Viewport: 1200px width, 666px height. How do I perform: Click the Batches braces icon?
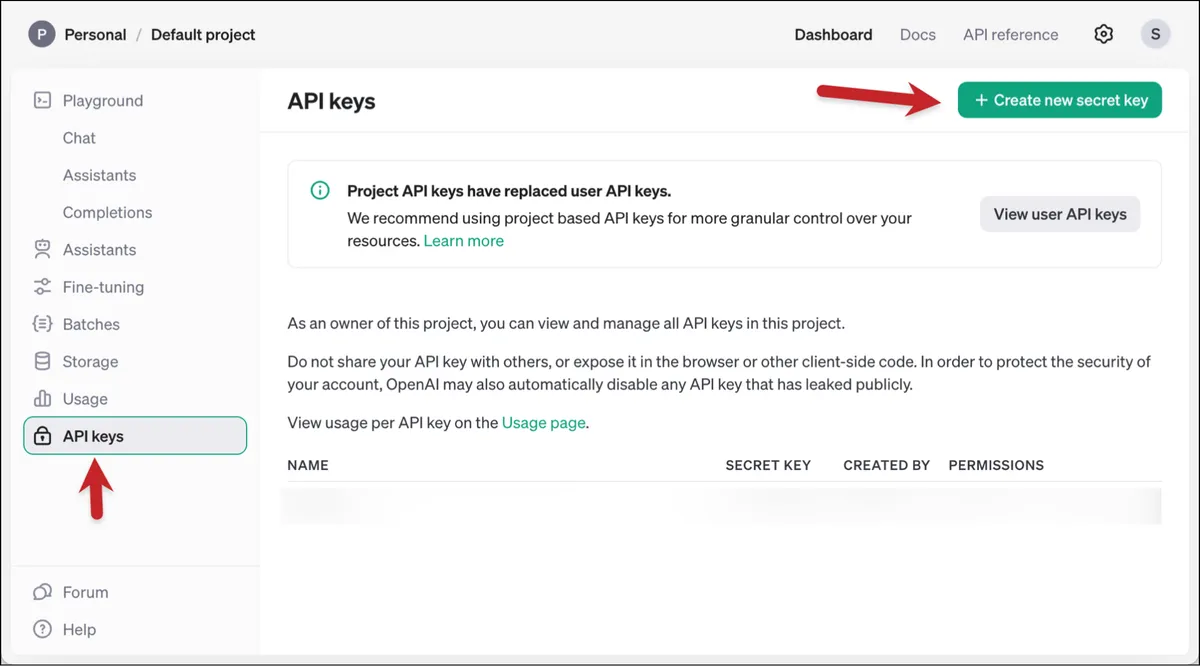[x=42, y=324]
